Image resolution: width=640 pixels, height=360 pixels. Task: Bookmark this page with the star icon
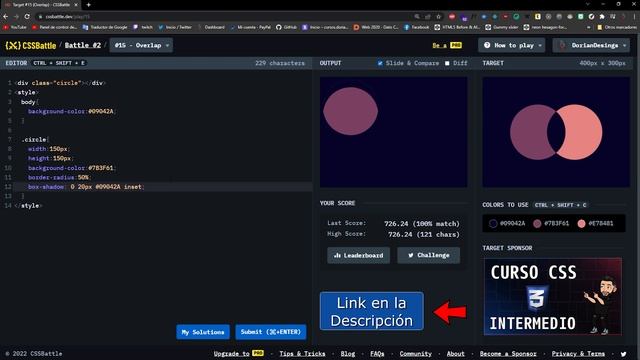pos(439,16)
